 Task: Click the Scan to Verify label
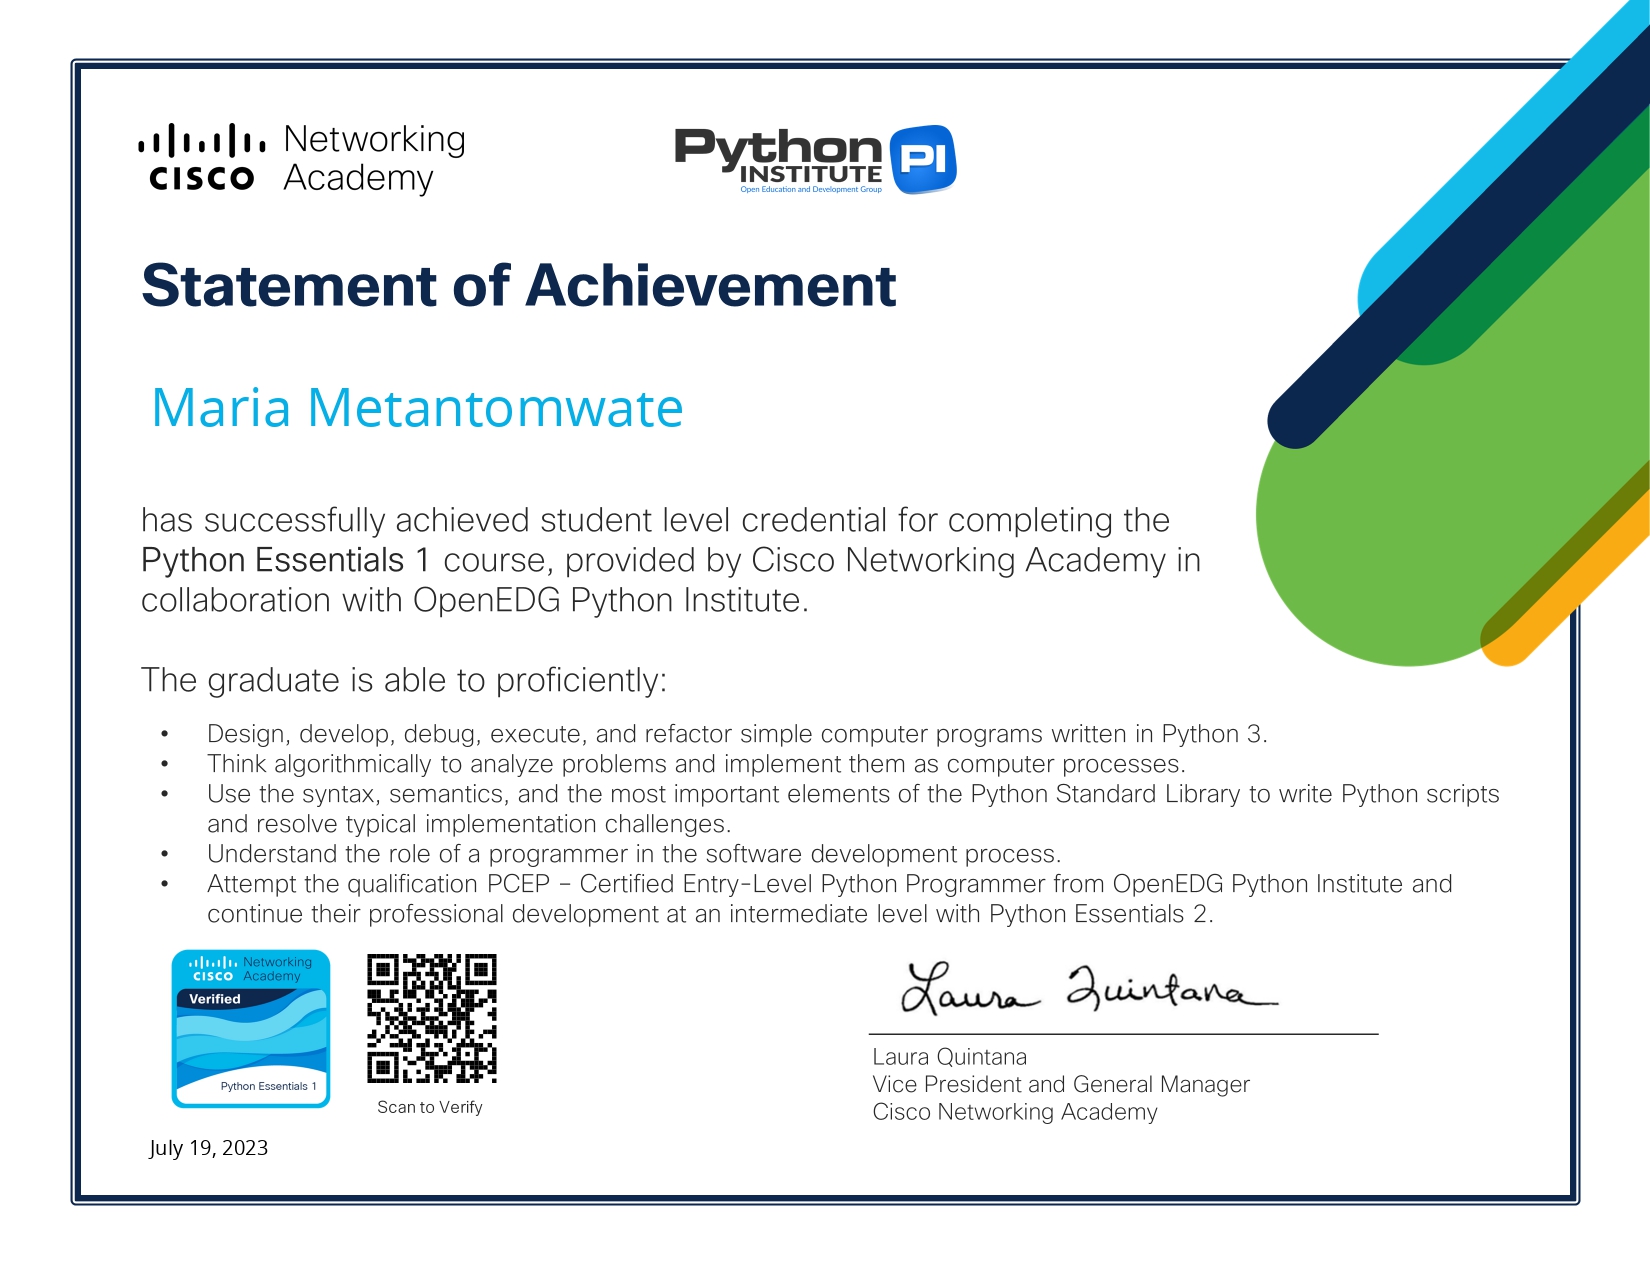[430, 1107]
